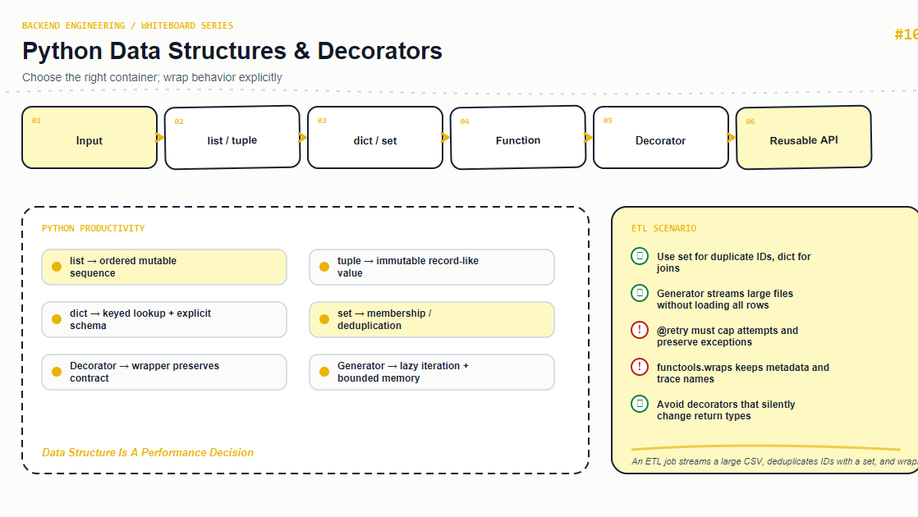Click the Input step card
This screenshot has width=918, height=517.
pyautogui.click(x=90, y=138)
